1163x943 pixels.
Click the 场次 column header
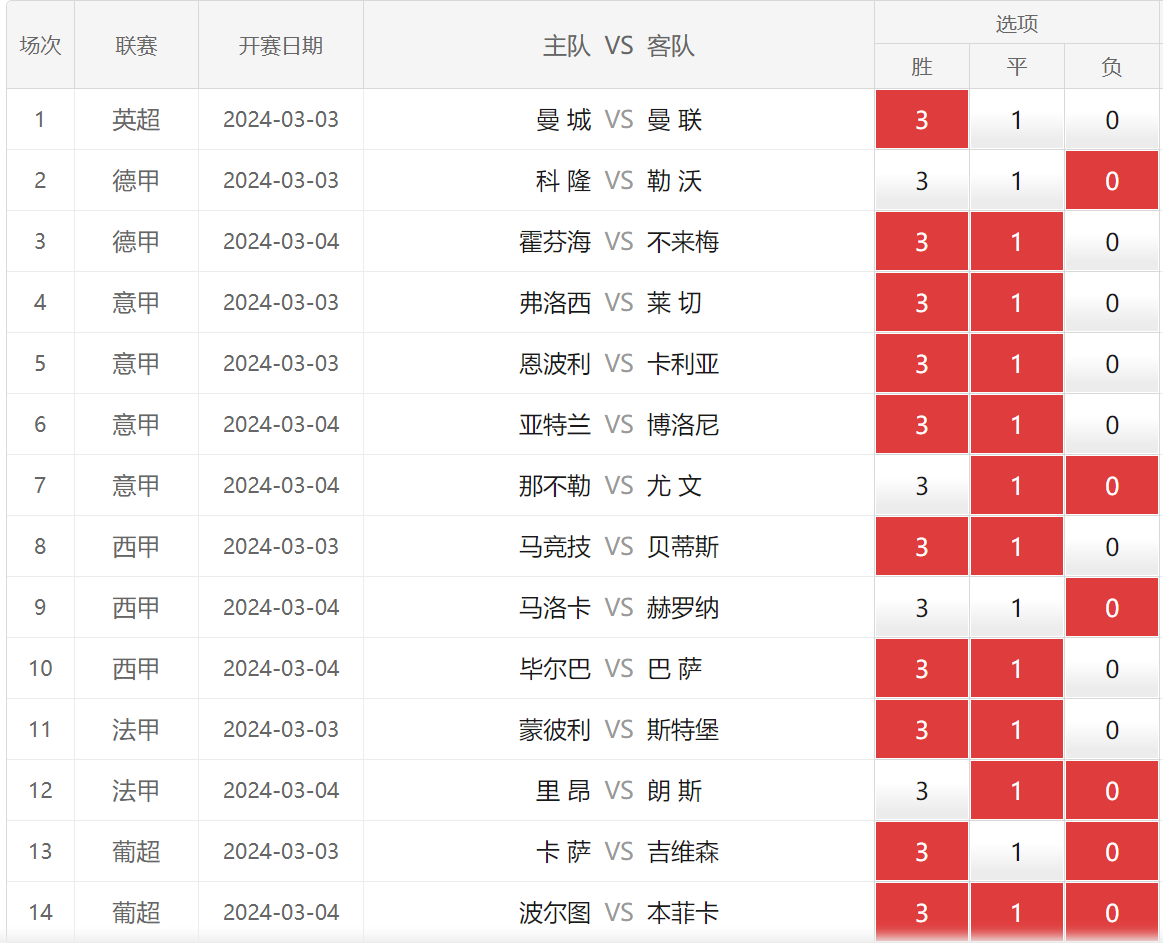pos(40,45)
